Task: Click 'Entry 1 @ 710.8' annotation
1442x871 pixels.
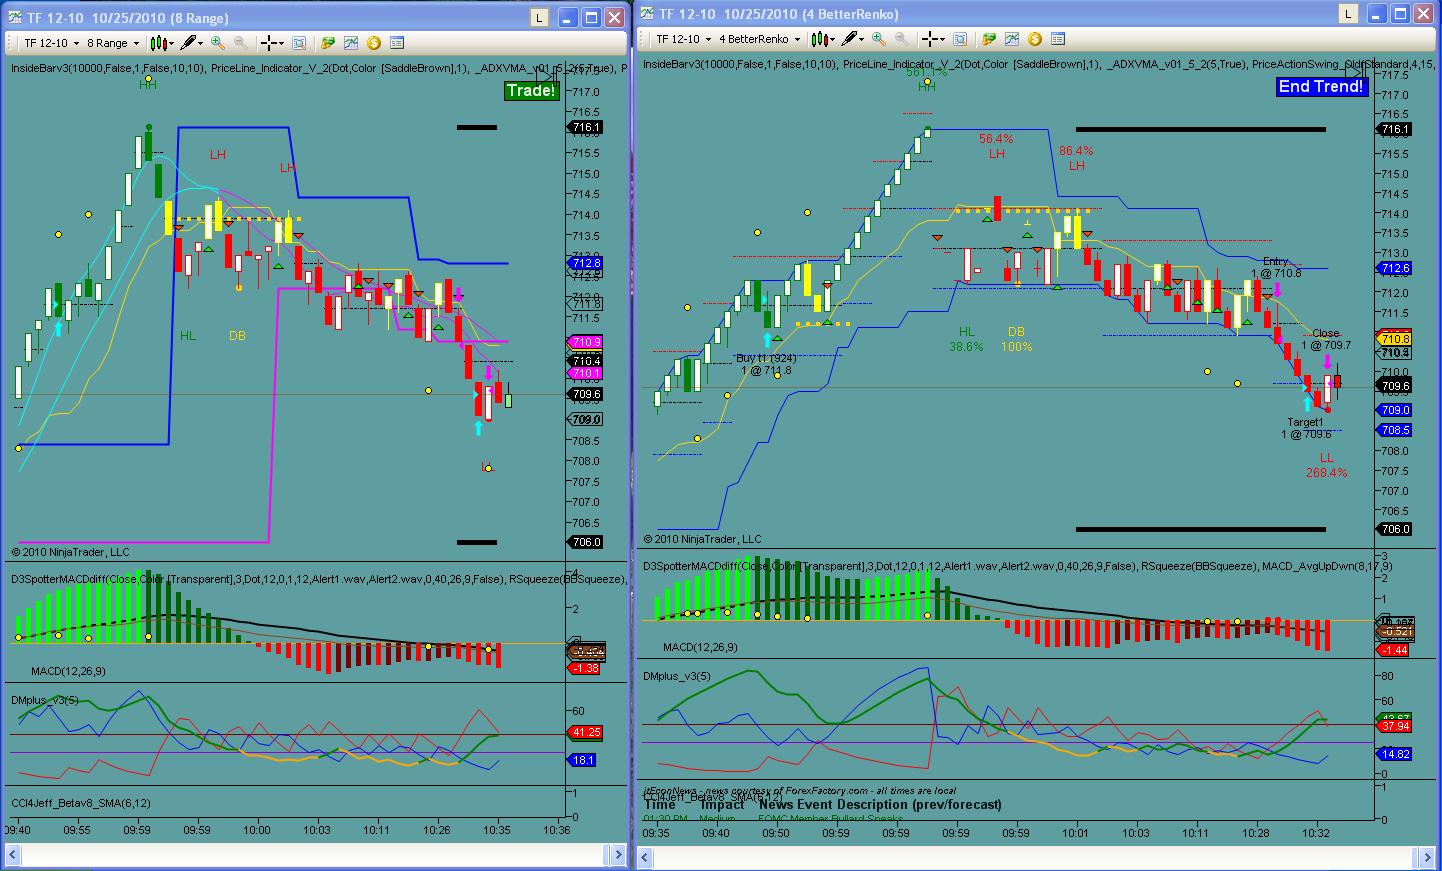Action: click(1276, 267)
